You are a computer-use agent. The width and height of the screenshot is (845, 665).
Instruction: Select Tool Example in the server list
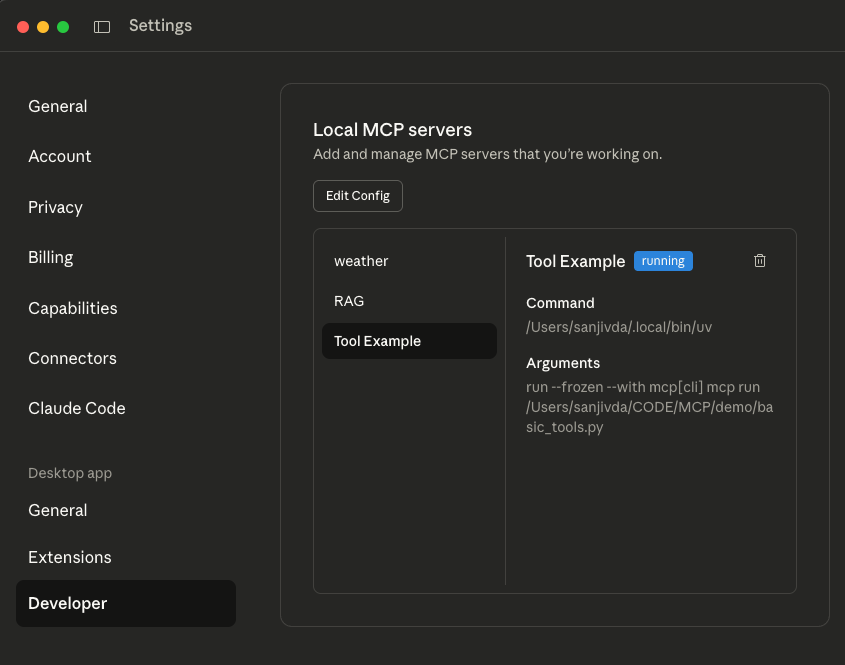[409, 341]
